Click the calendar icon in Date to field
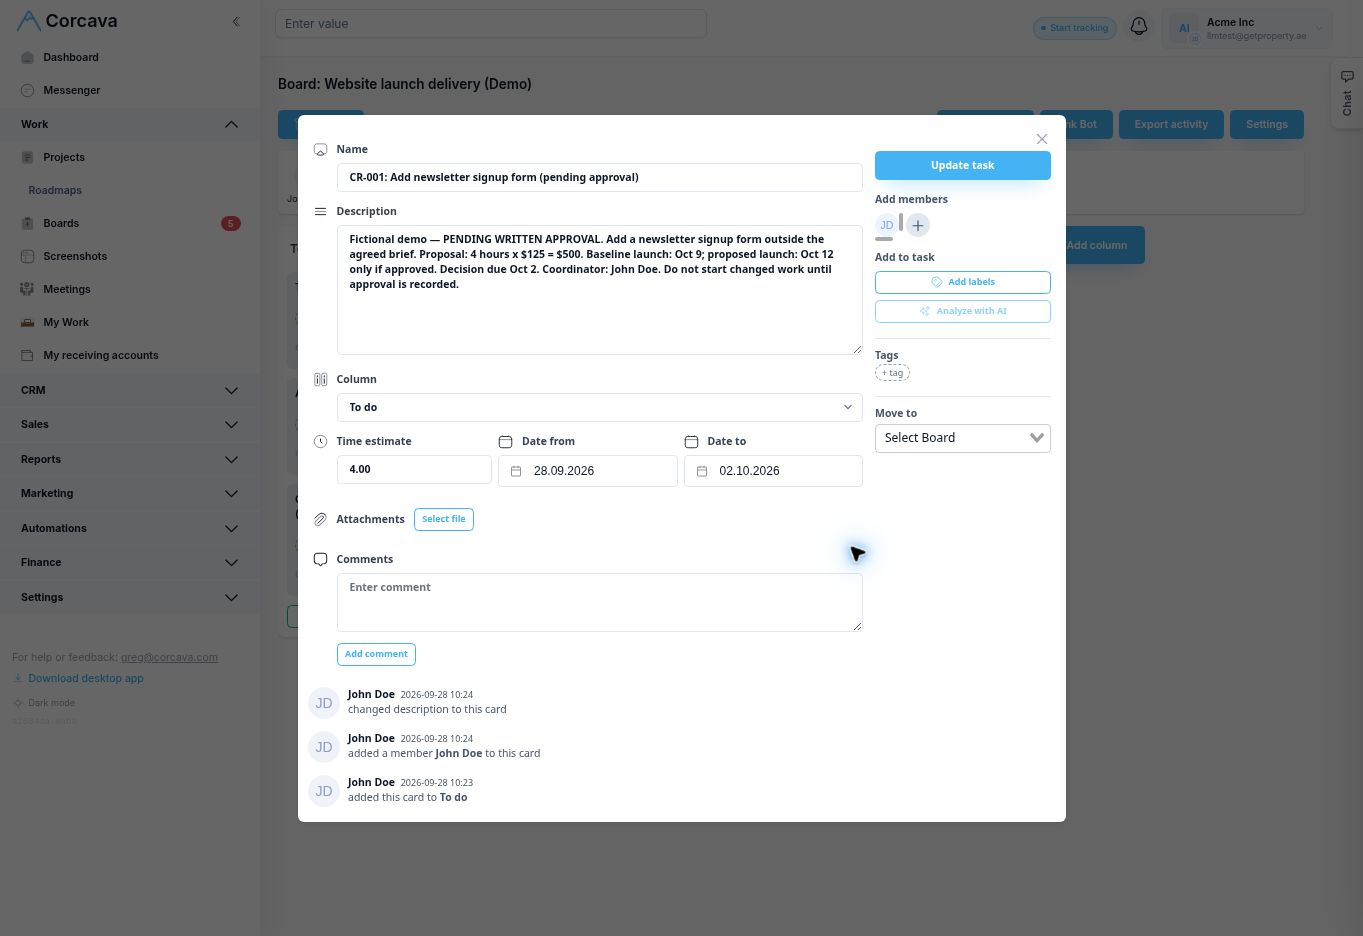Image resolution: width=1363 pixels, height=936 pixels. (702, 471)
